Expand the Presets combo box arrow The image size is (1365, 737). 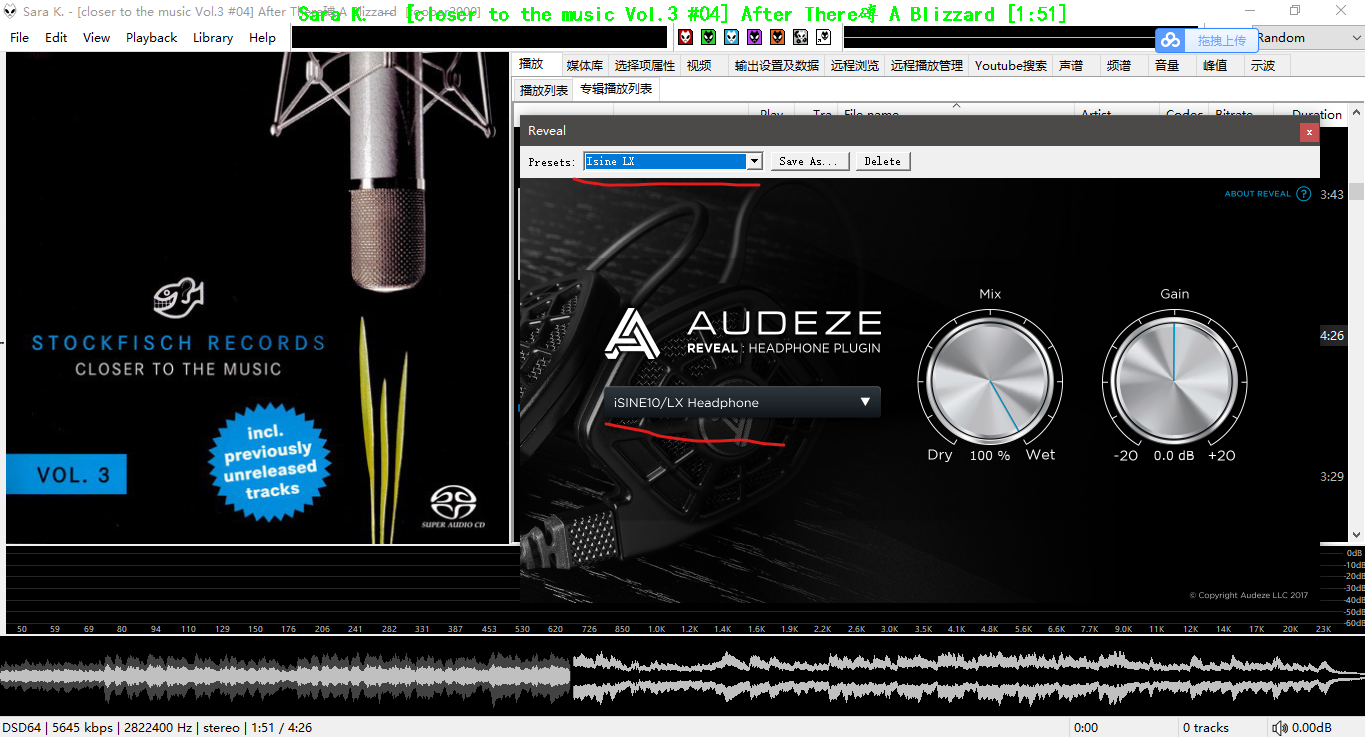755,161
